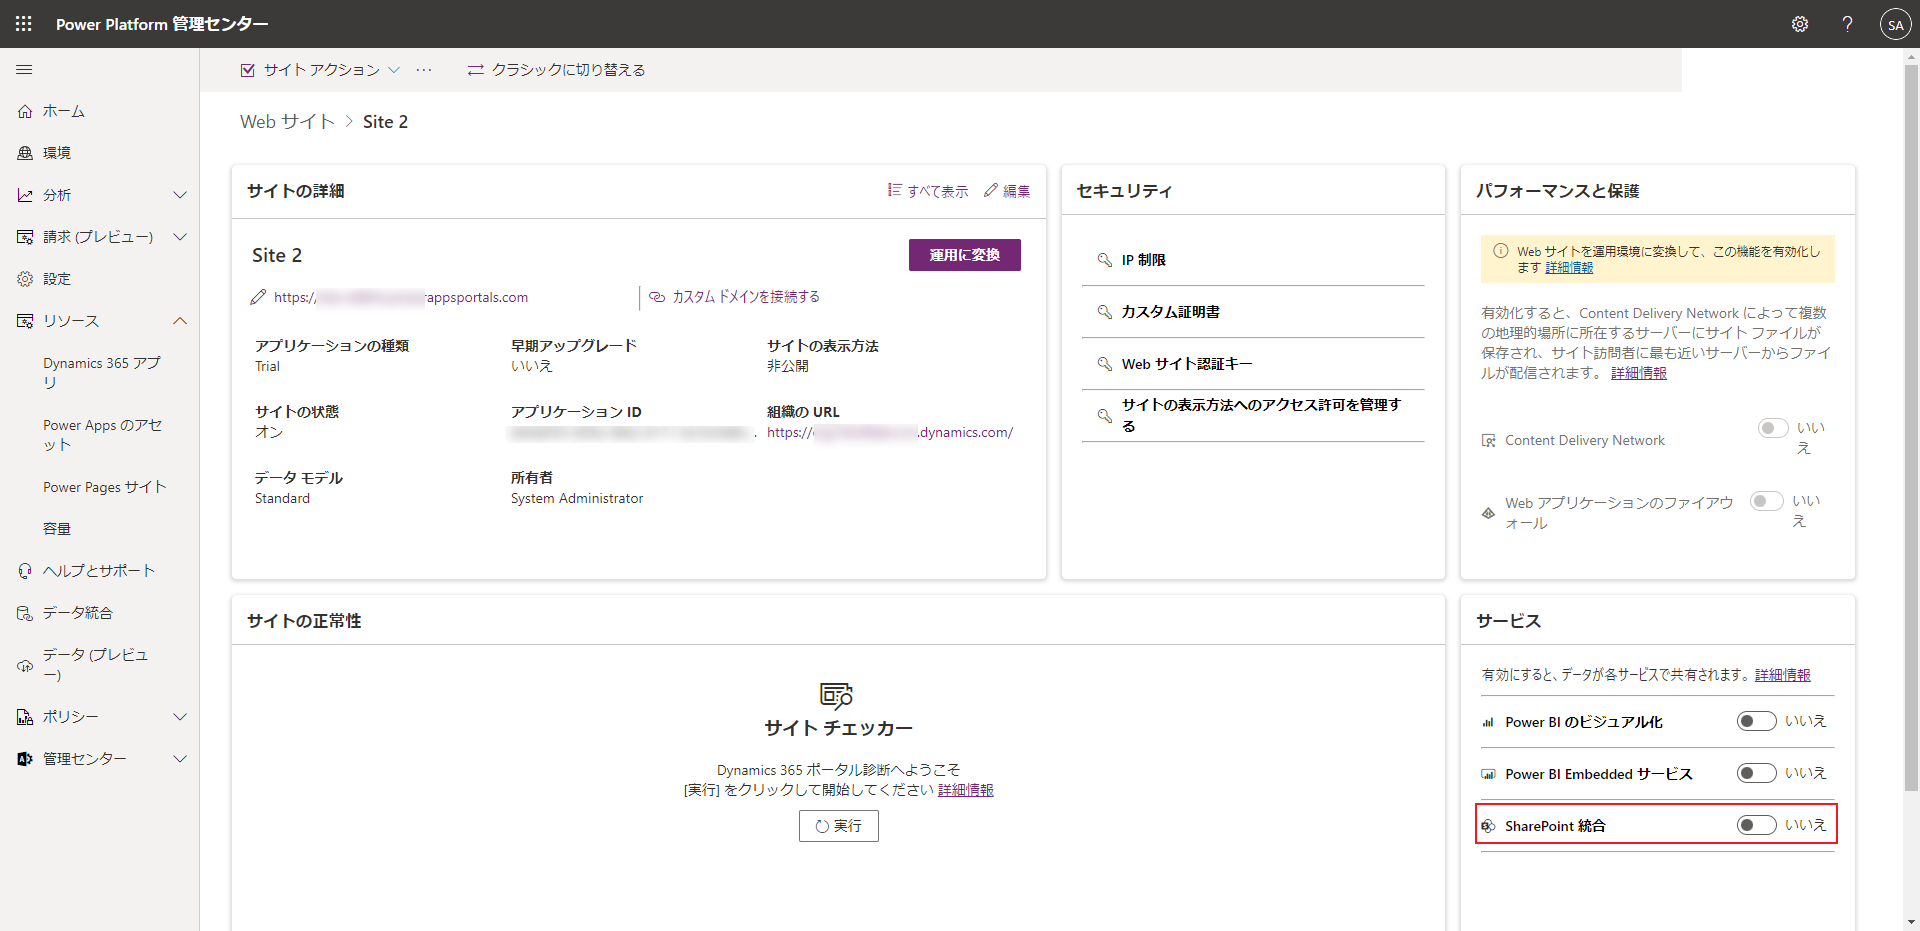Open the 詳細情報 link after CDN description

(1638, 373)
